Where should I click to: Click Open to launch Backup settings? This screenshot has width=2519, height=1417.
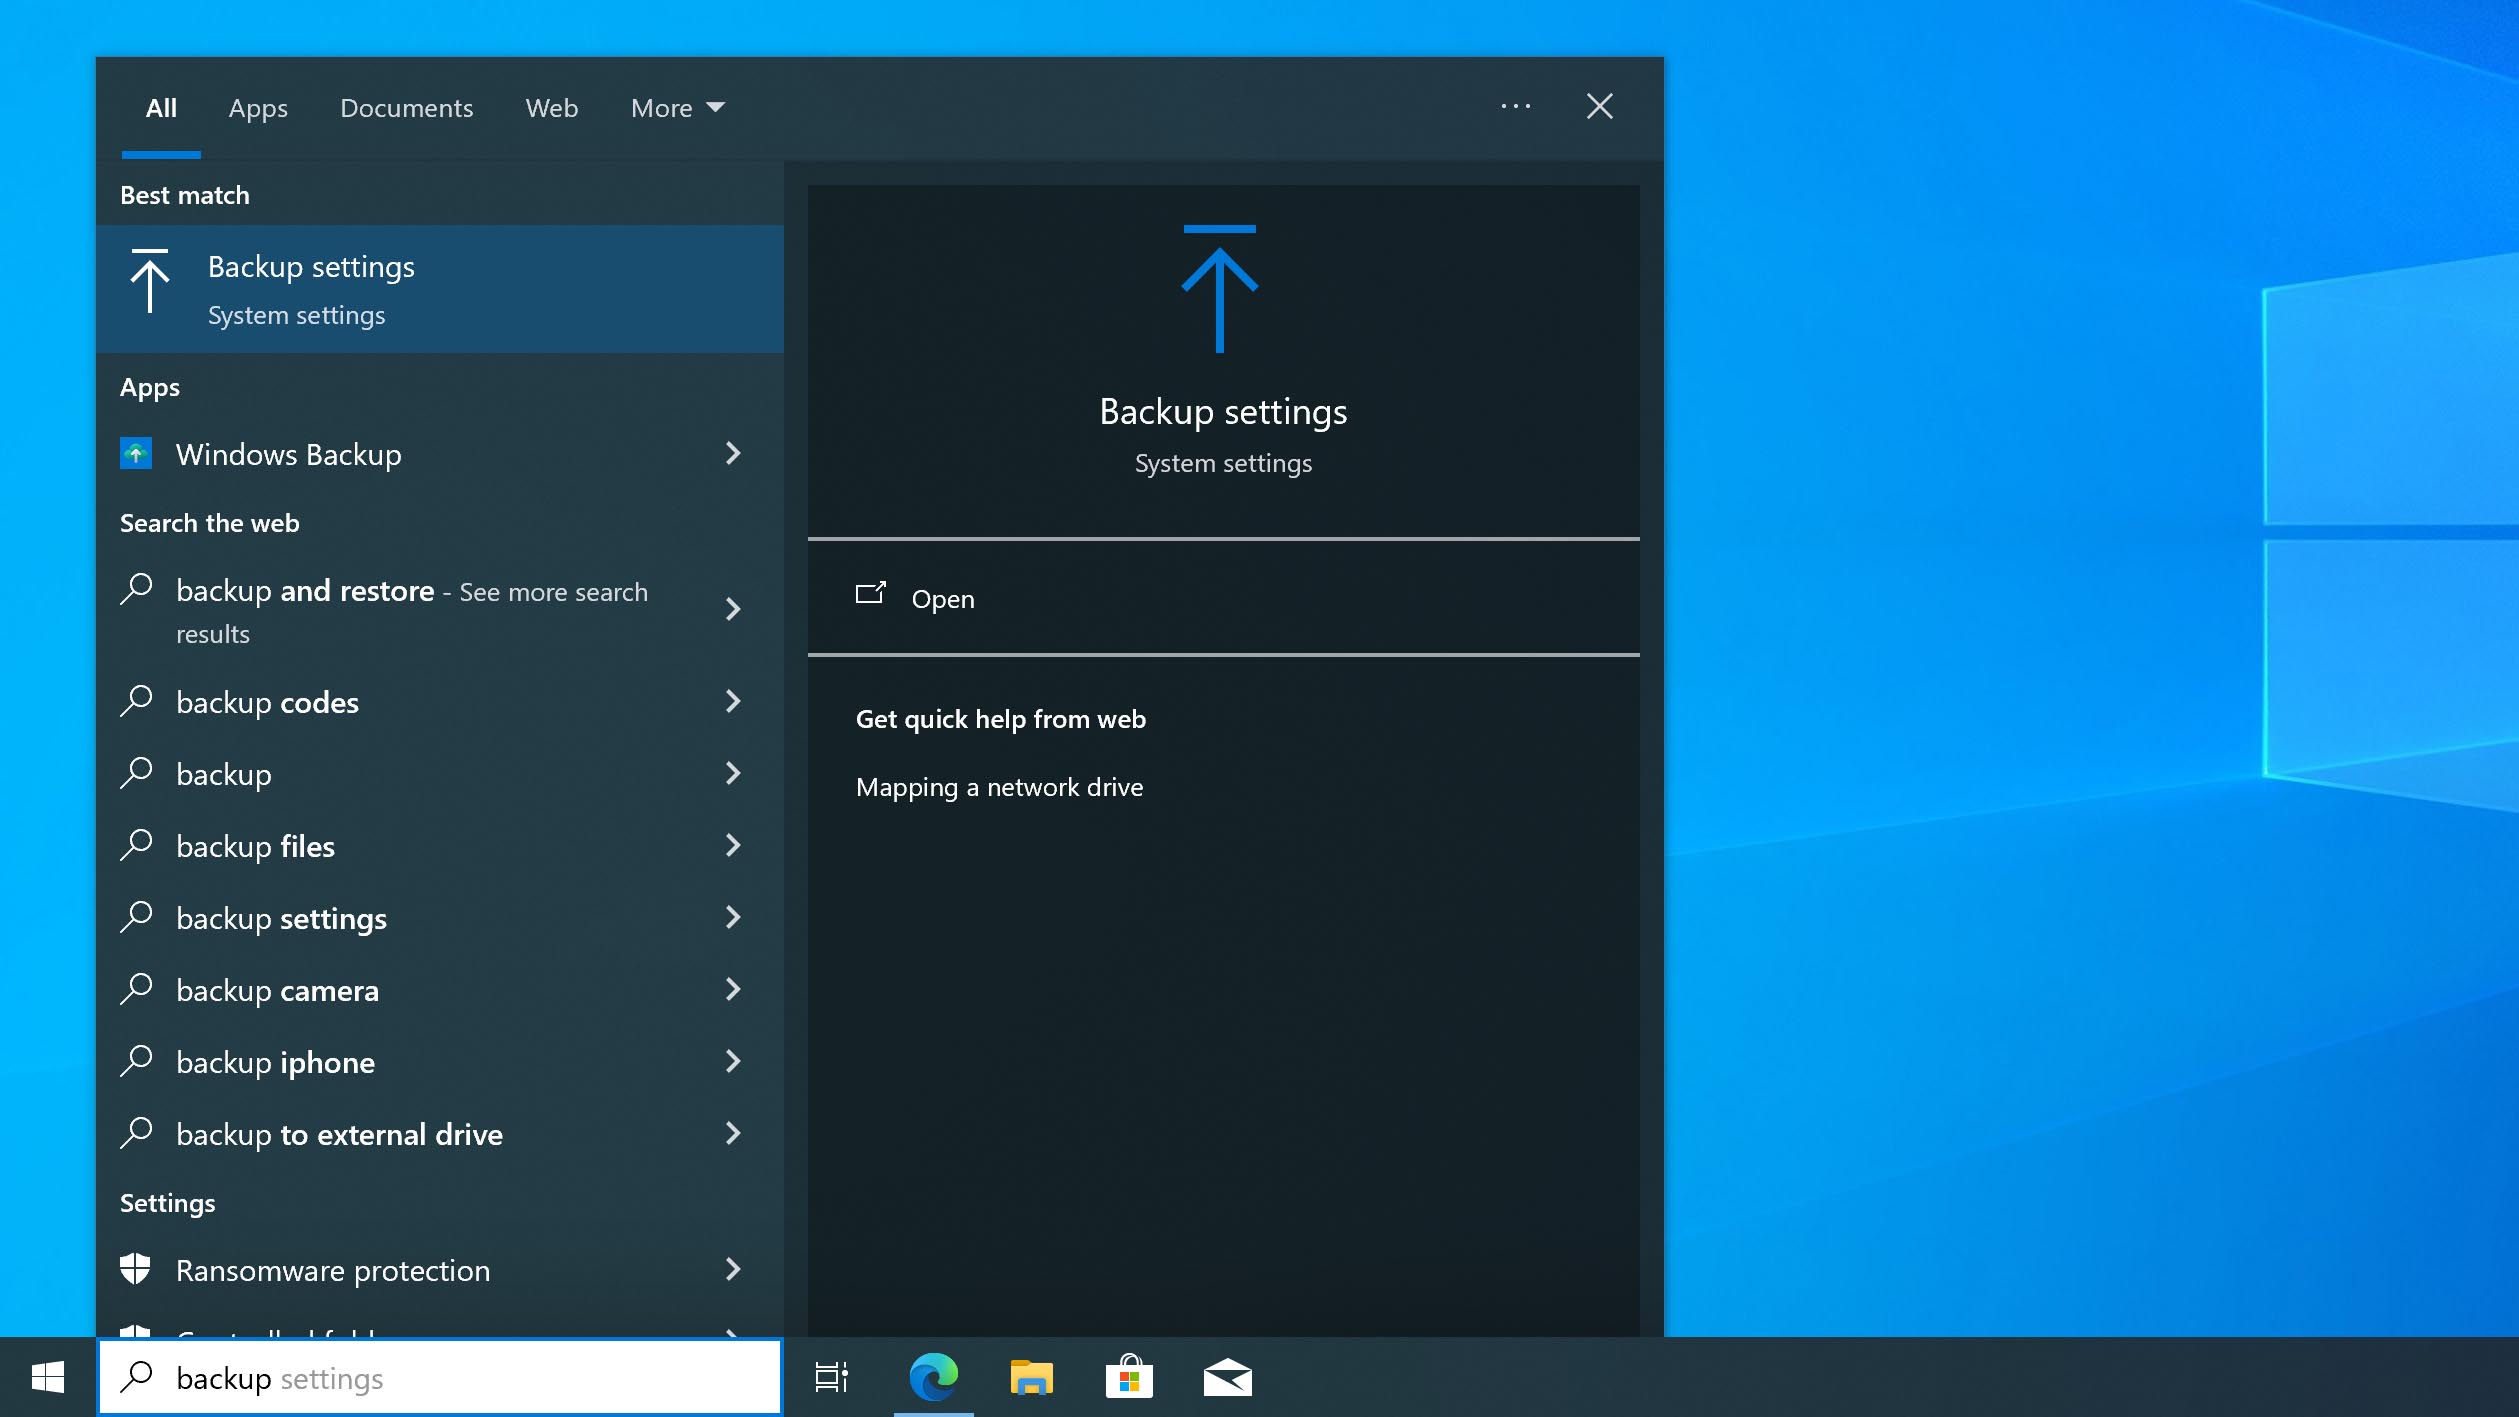coord(941,598)
